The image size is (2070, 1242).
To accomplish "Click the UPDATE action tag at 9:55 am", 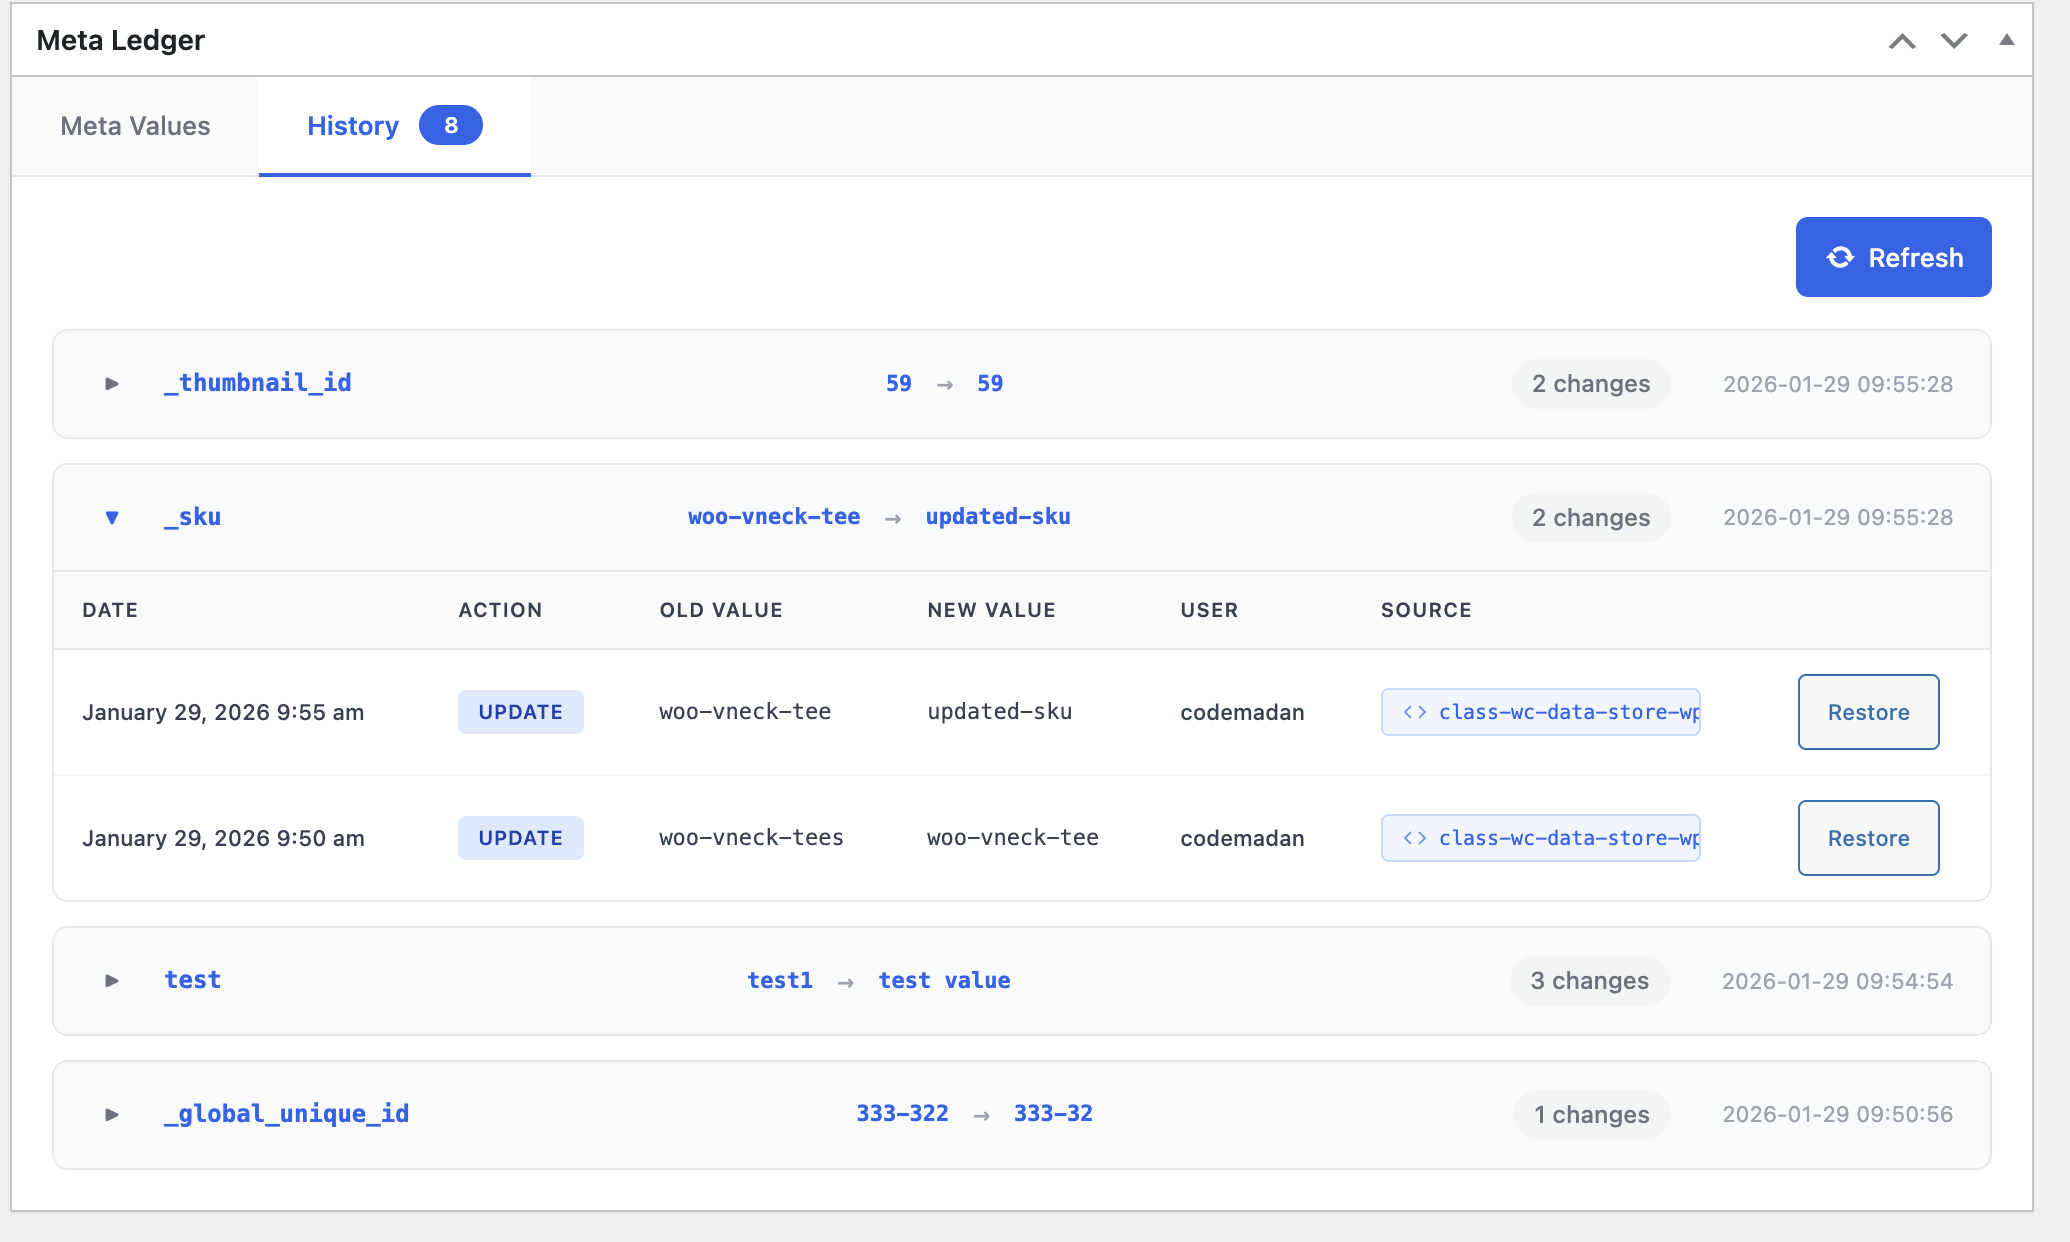I will coord(520,712).
